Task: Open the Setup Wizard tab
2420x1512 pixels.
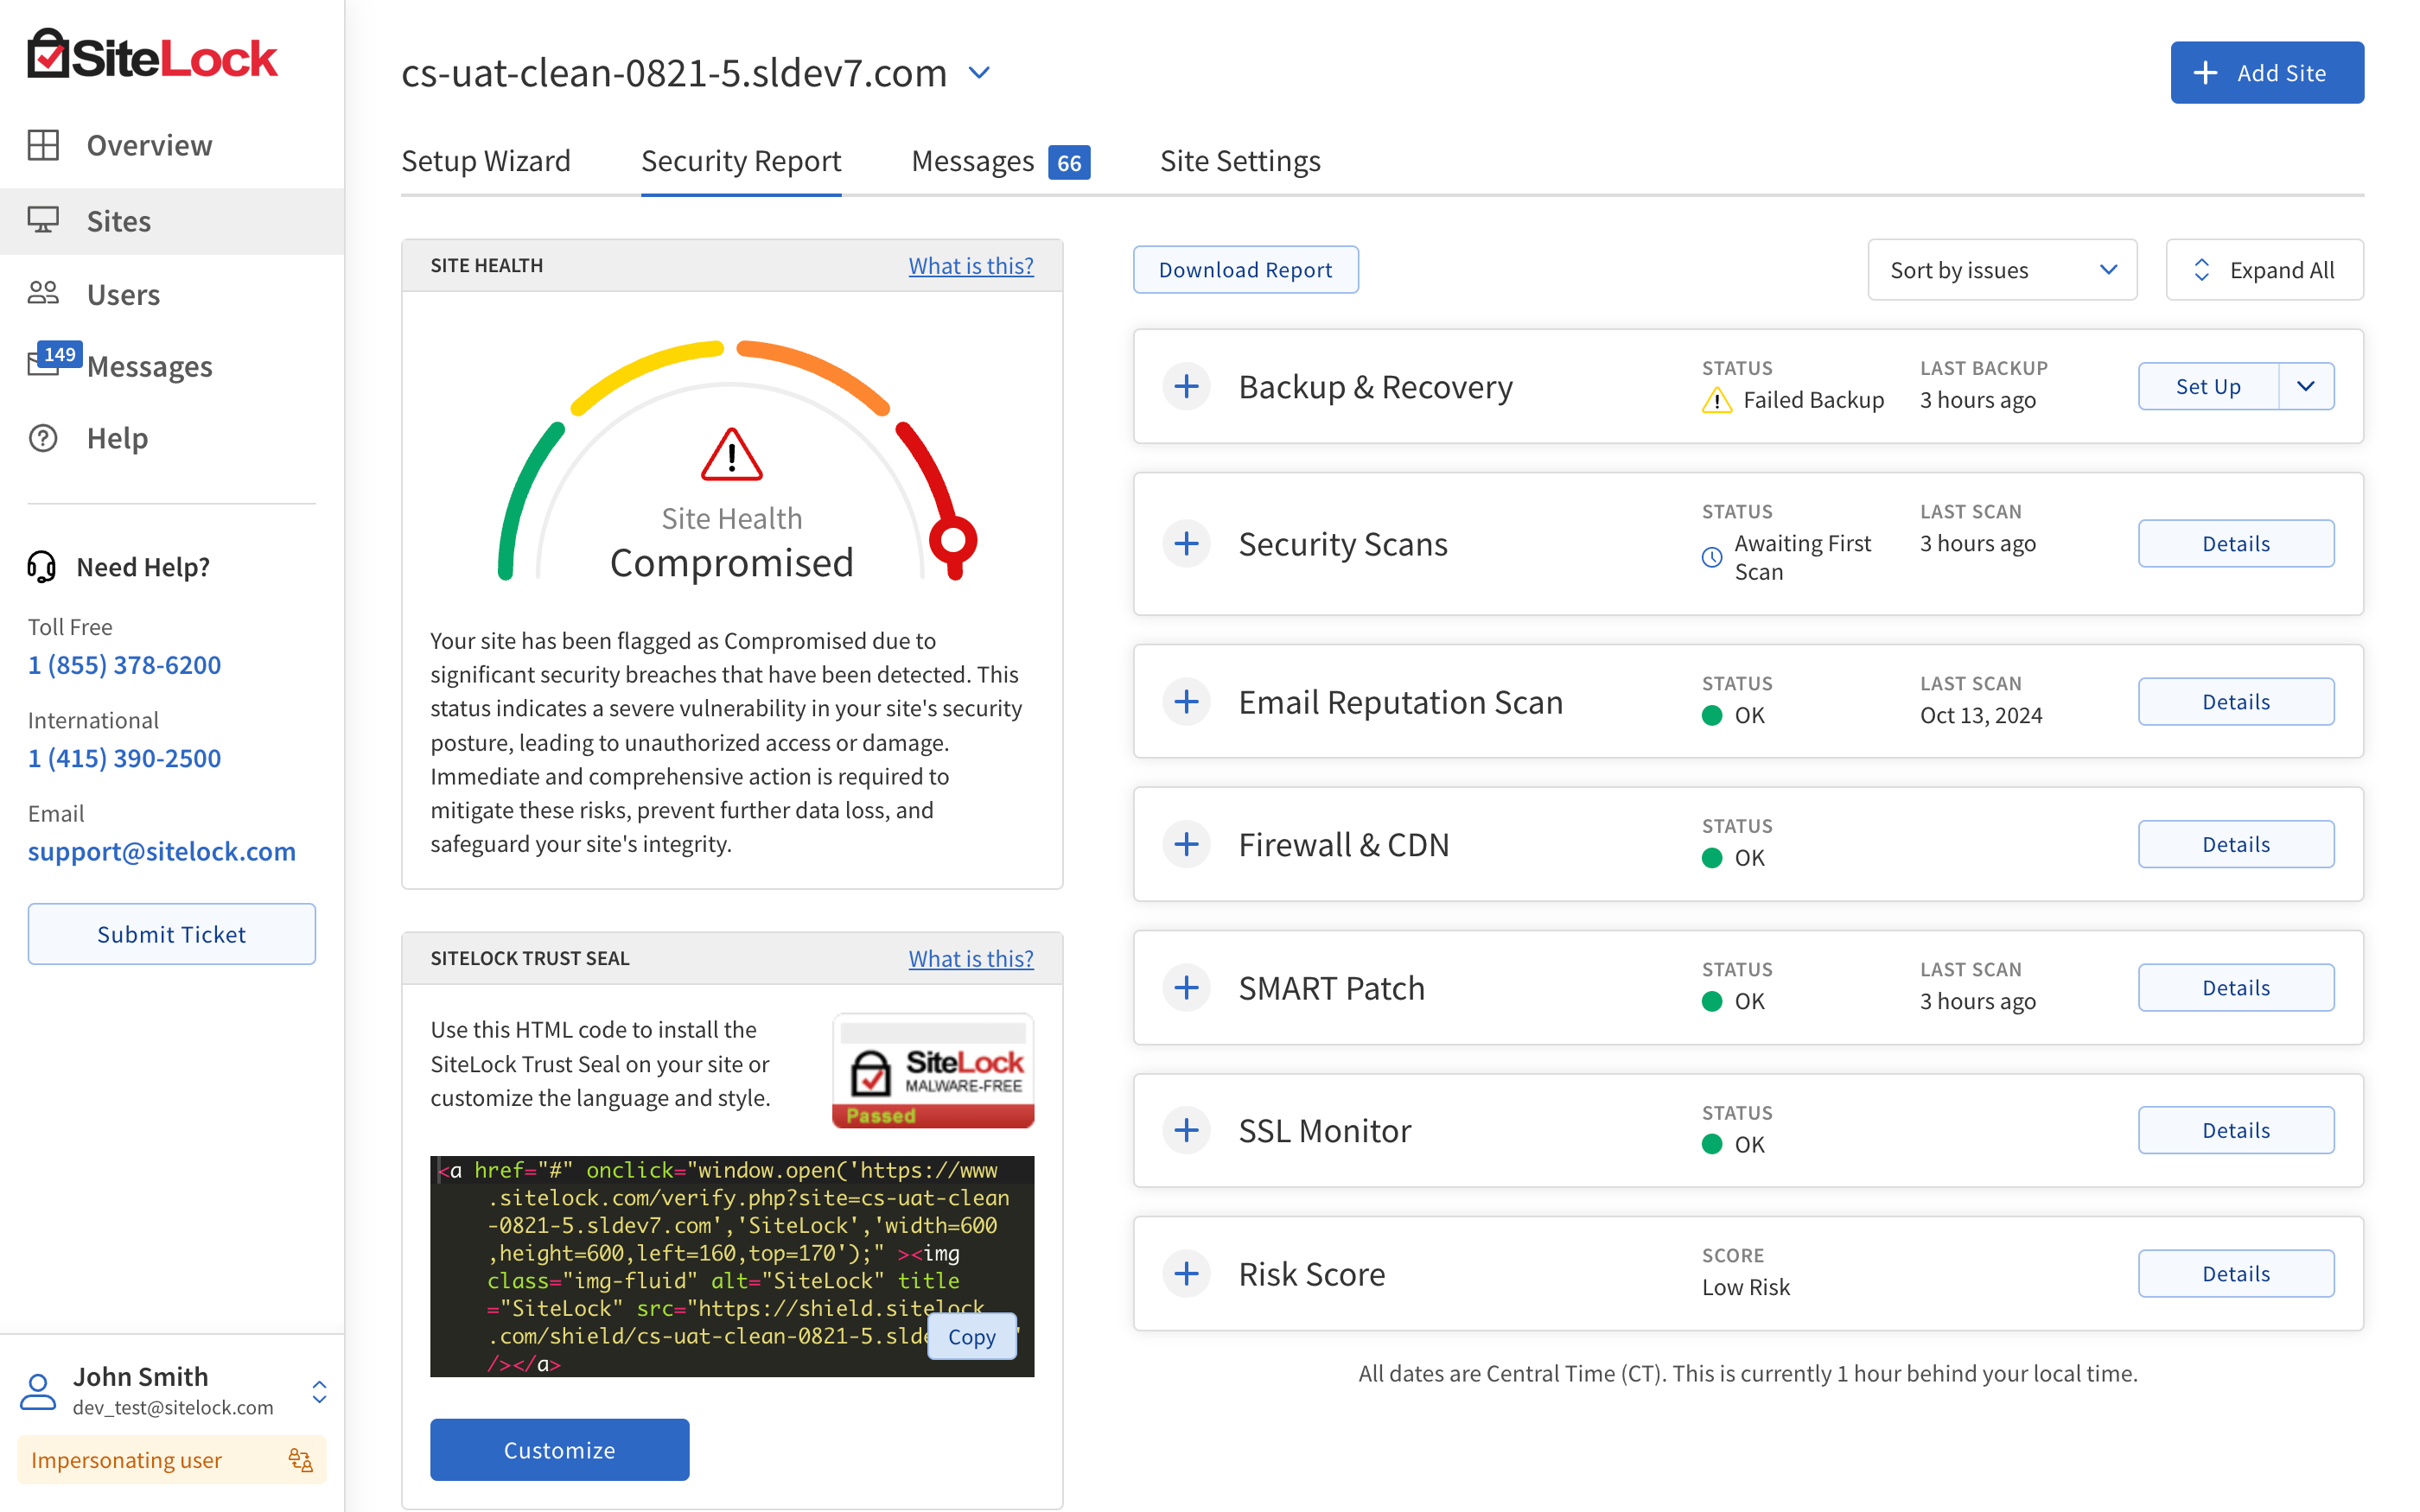Action: (486, 161)
